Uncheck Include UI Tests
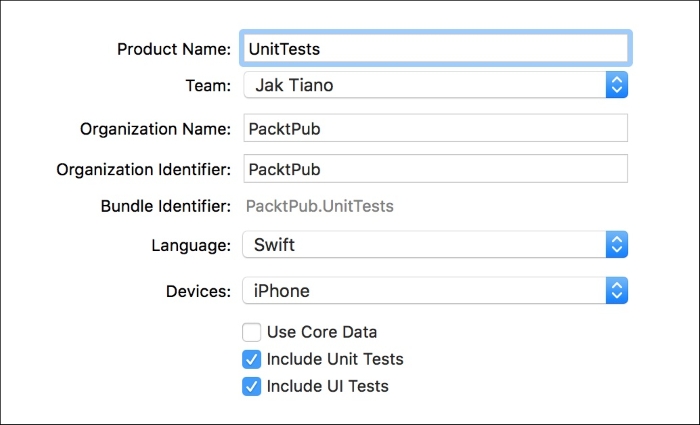This screenshot has height=425, width=700. [x=251, y=387]
